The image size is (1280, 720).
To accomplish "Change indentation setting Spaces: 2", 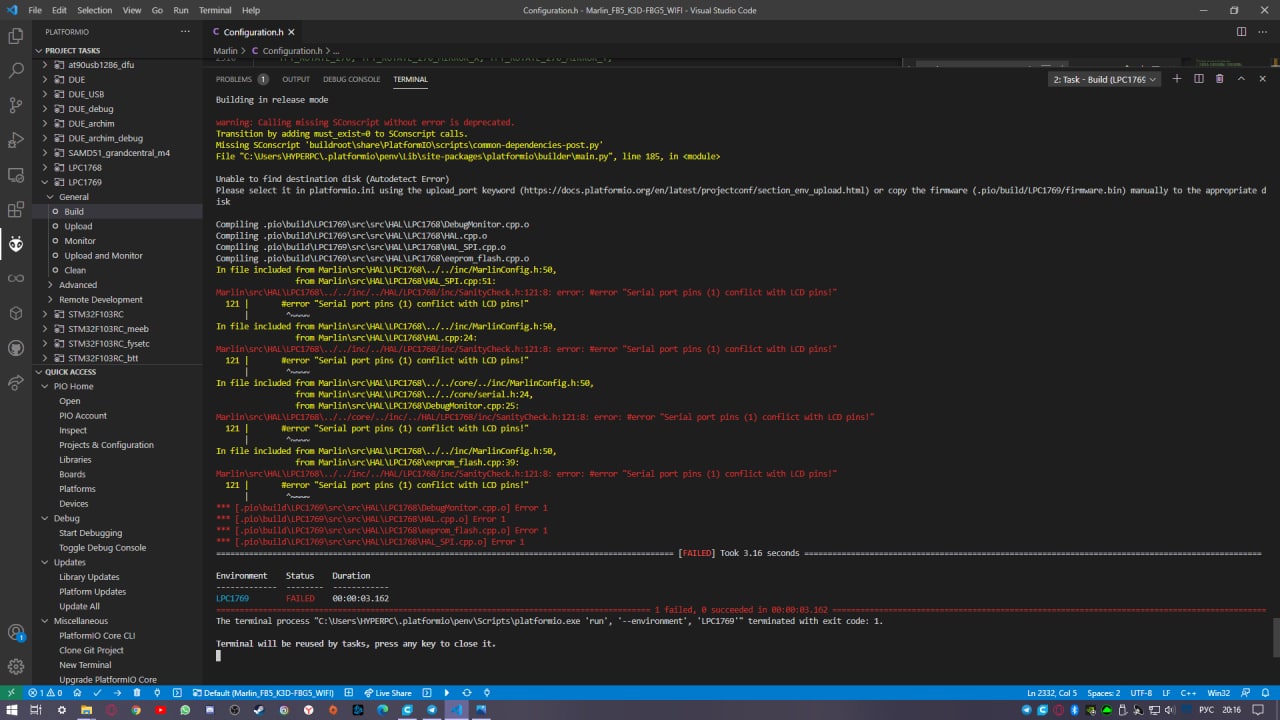I will pyautogui.click(x=1104, y=693).
